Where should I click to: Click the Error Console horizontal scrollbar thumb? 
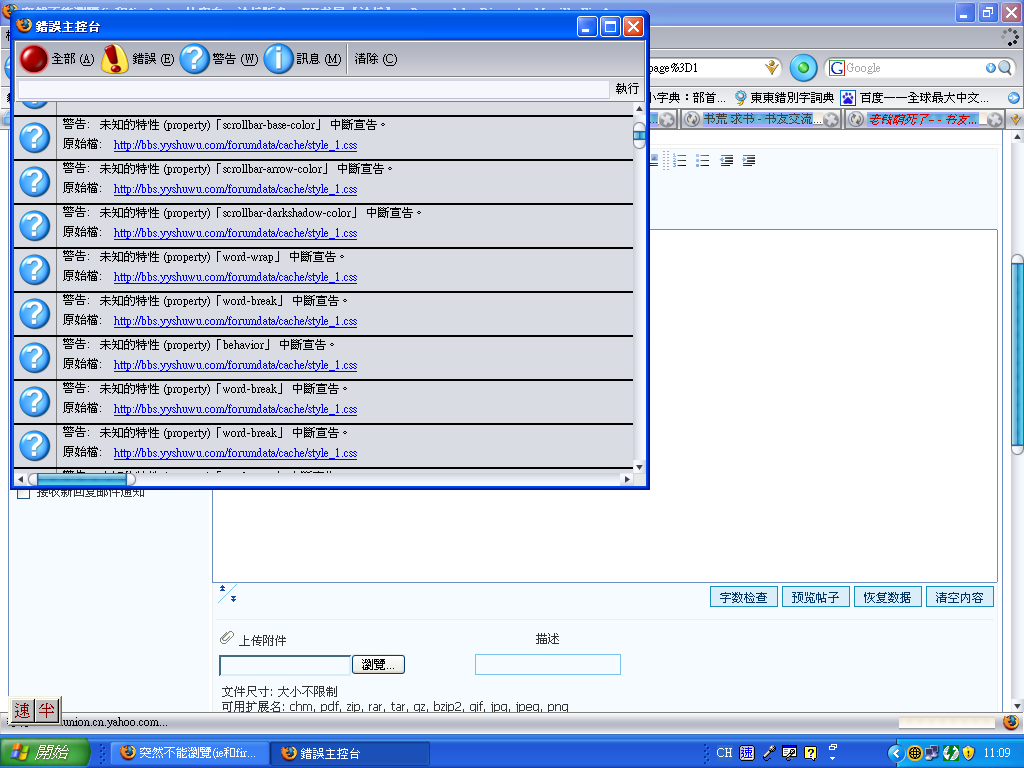(82, 479)
